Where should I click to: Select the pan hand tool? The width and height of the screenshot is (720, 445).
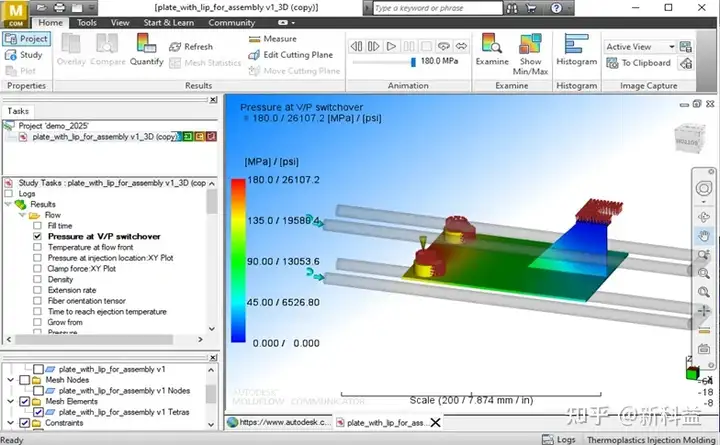point(703,236)
